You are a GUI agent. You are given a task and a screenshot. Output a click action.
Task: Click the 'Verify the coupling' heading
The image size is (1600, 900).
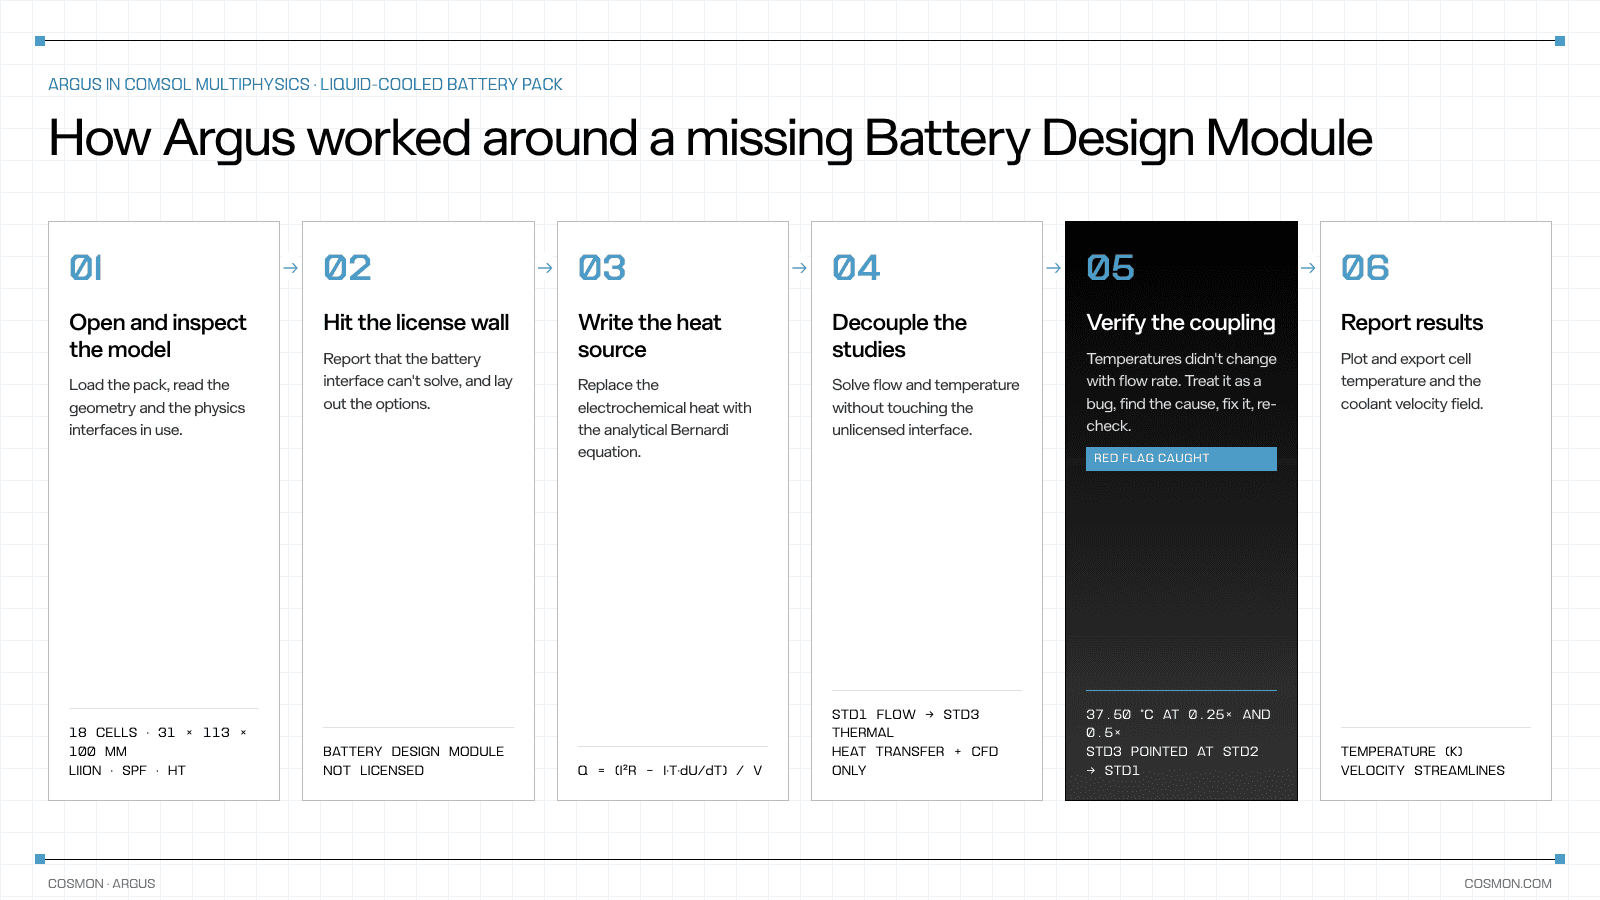click(1181, 322)
